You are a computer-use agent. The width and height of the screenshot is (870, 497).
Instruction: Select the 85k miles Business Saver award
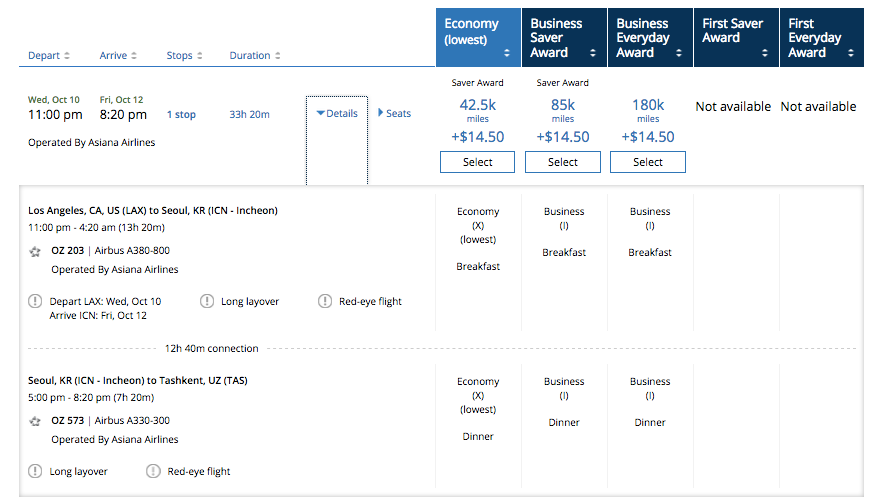pos(562,162)
